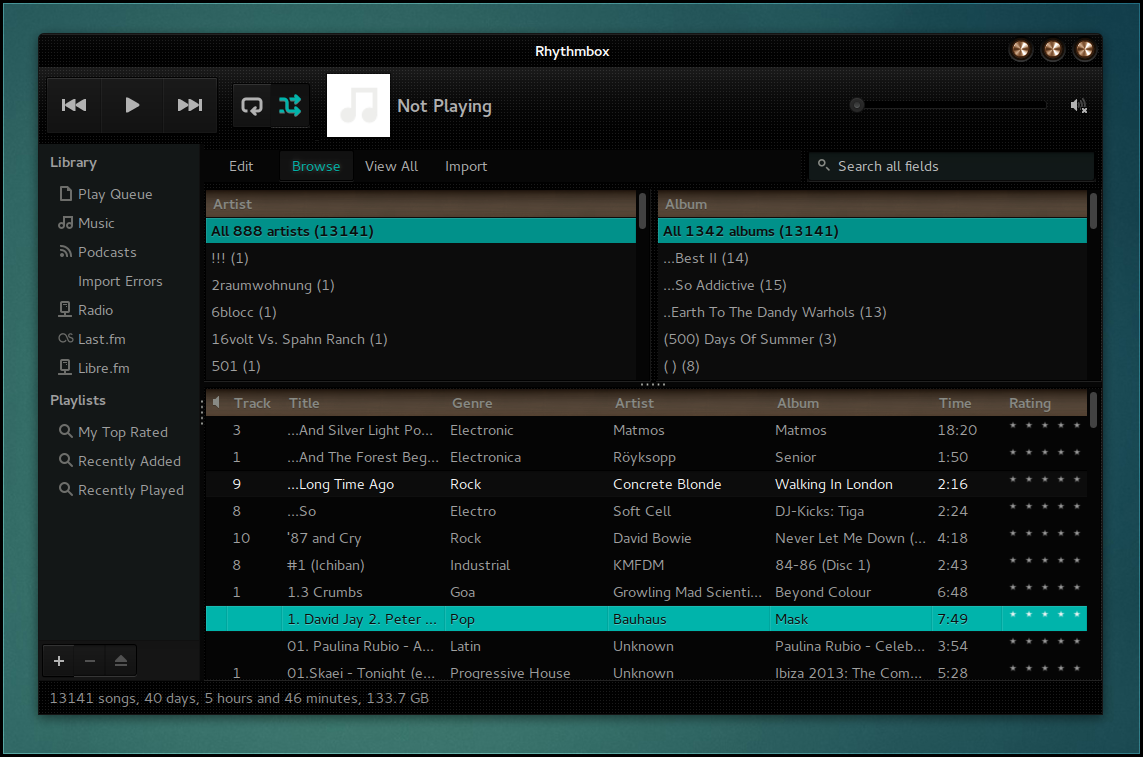Sort by the Artist browser header
Screen dimensions: 1143x757
[x=421, y=204]
